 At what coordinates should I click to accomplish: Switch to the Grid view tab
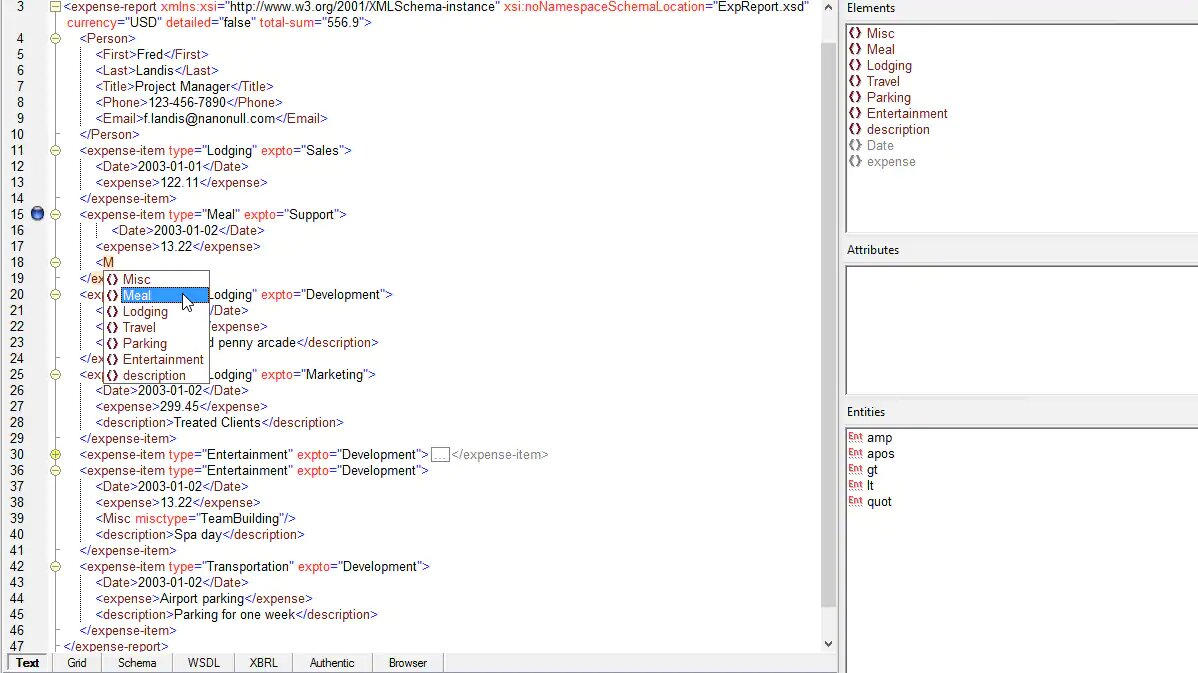[x=77, y=662]
